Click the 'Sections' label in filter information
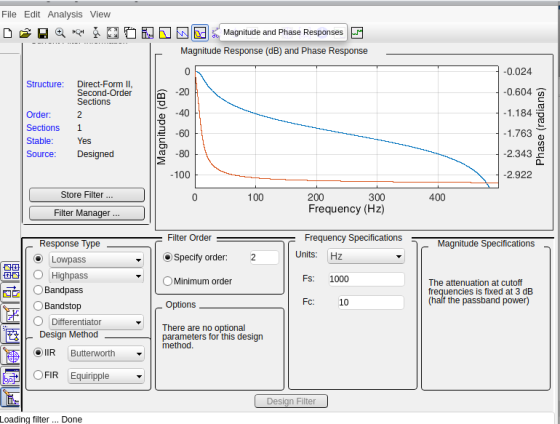560x424 pixels. [43, 128]
